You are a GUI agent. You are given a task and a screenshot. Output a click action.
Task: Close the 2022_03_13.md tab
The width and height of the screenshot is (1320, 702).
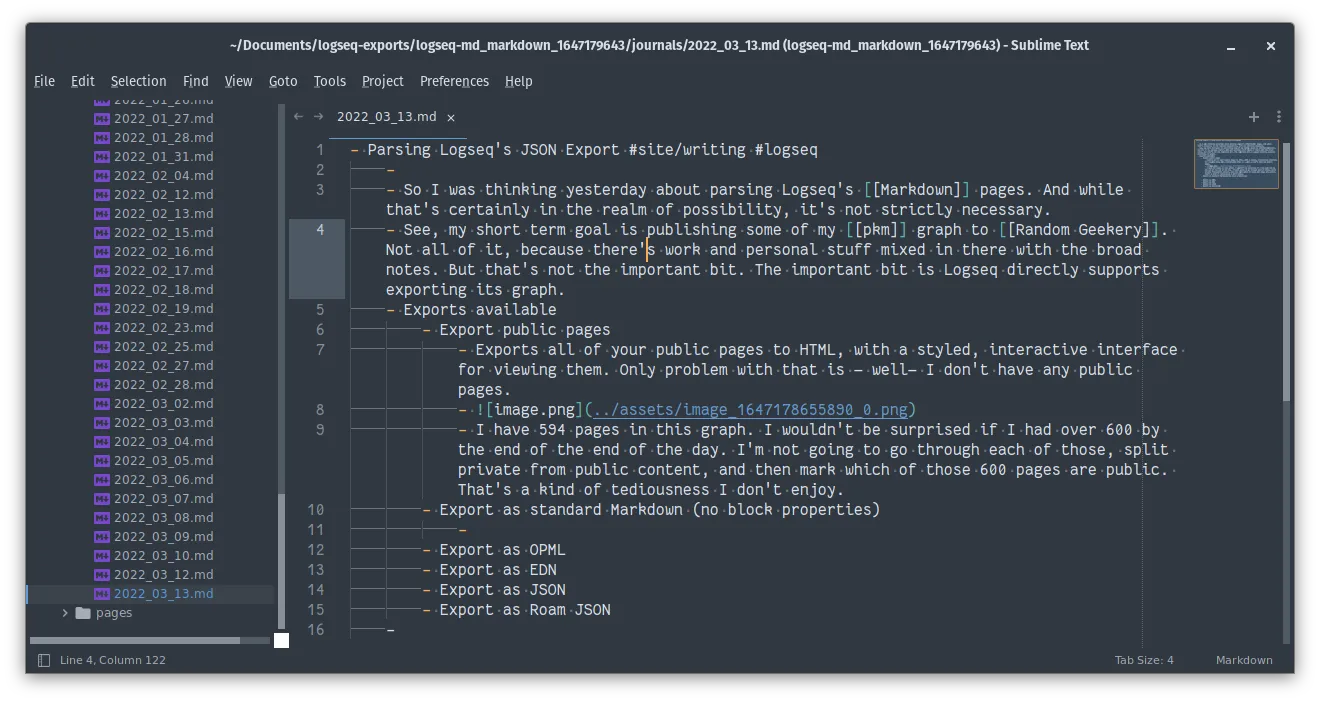pos(451,117)
